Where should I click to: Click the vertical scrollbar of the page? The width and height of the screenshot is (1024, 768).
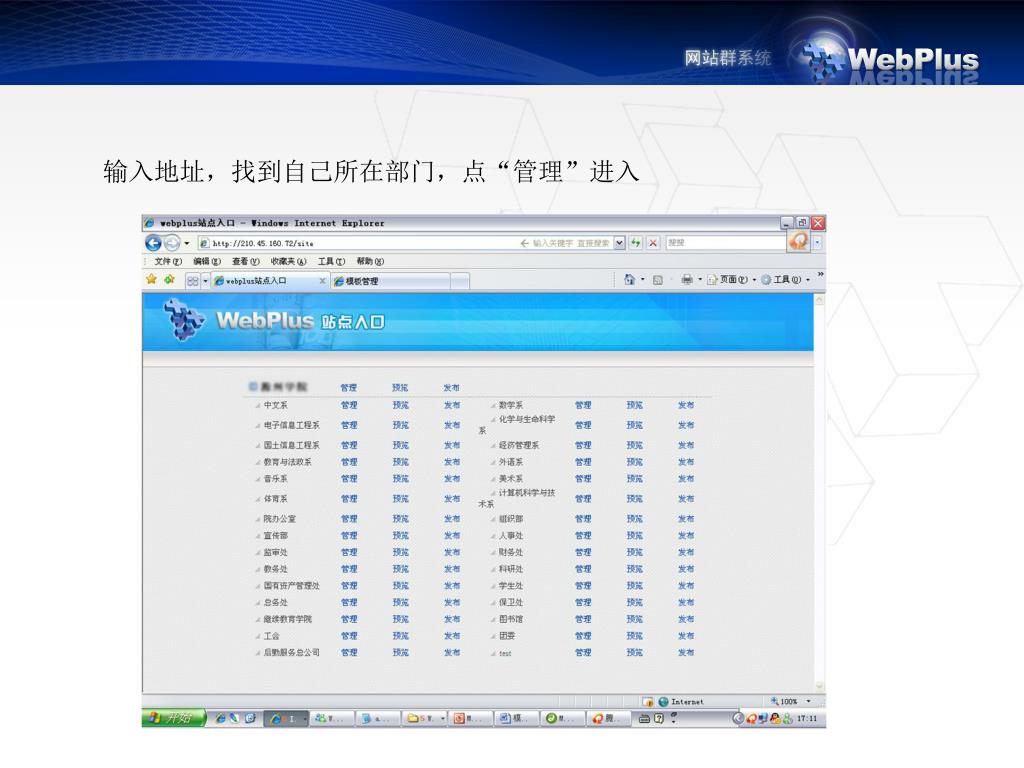(820, 493)
